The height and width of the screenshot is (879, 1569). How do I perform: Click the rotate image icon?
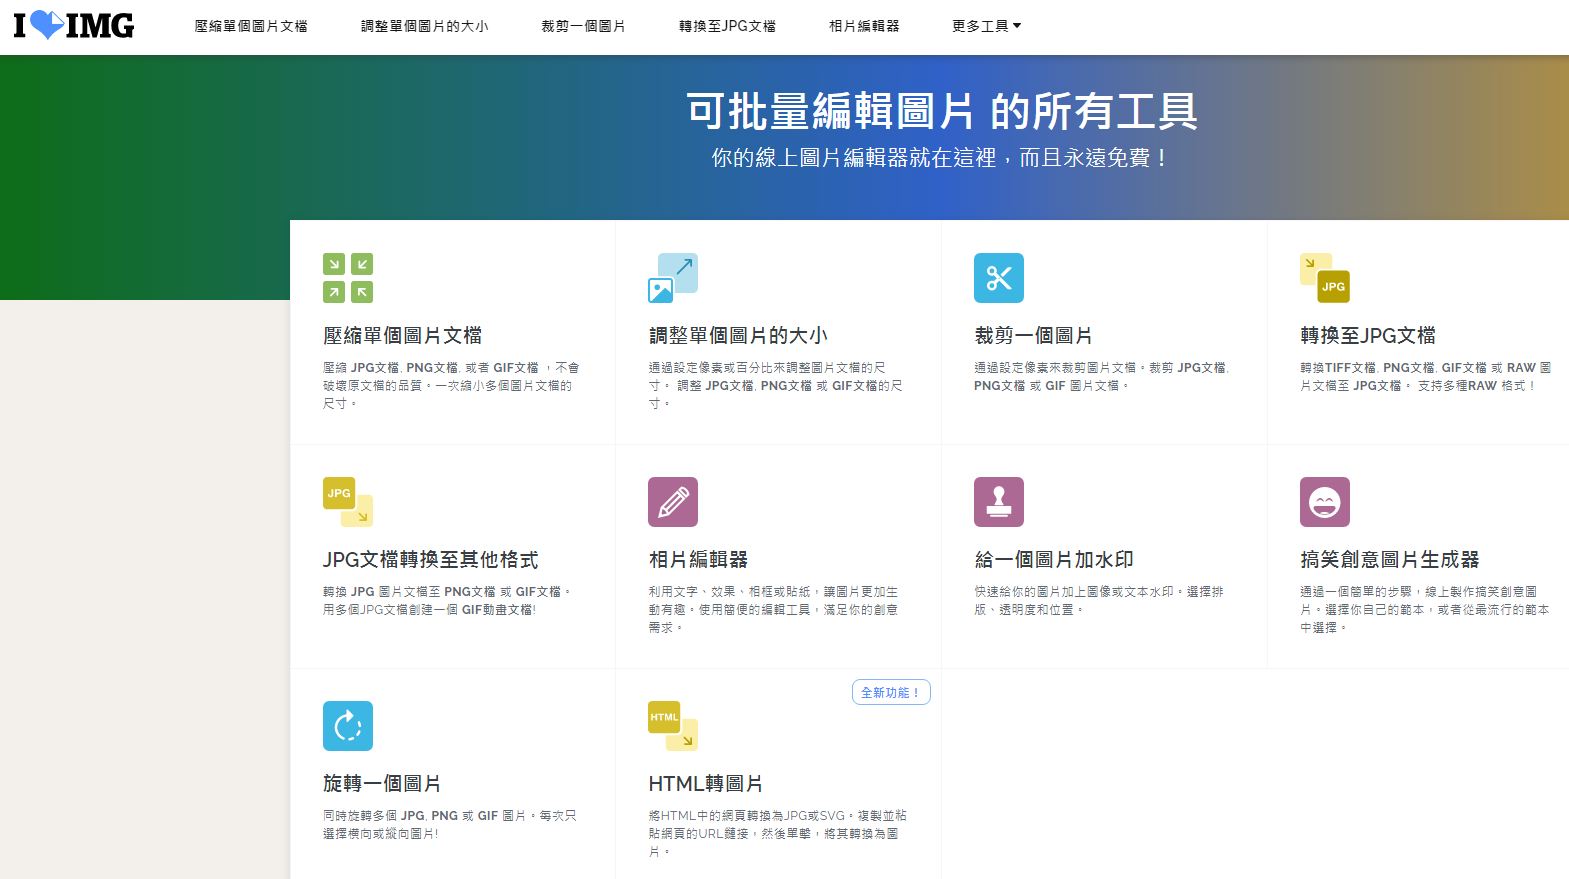pos(348,726)
